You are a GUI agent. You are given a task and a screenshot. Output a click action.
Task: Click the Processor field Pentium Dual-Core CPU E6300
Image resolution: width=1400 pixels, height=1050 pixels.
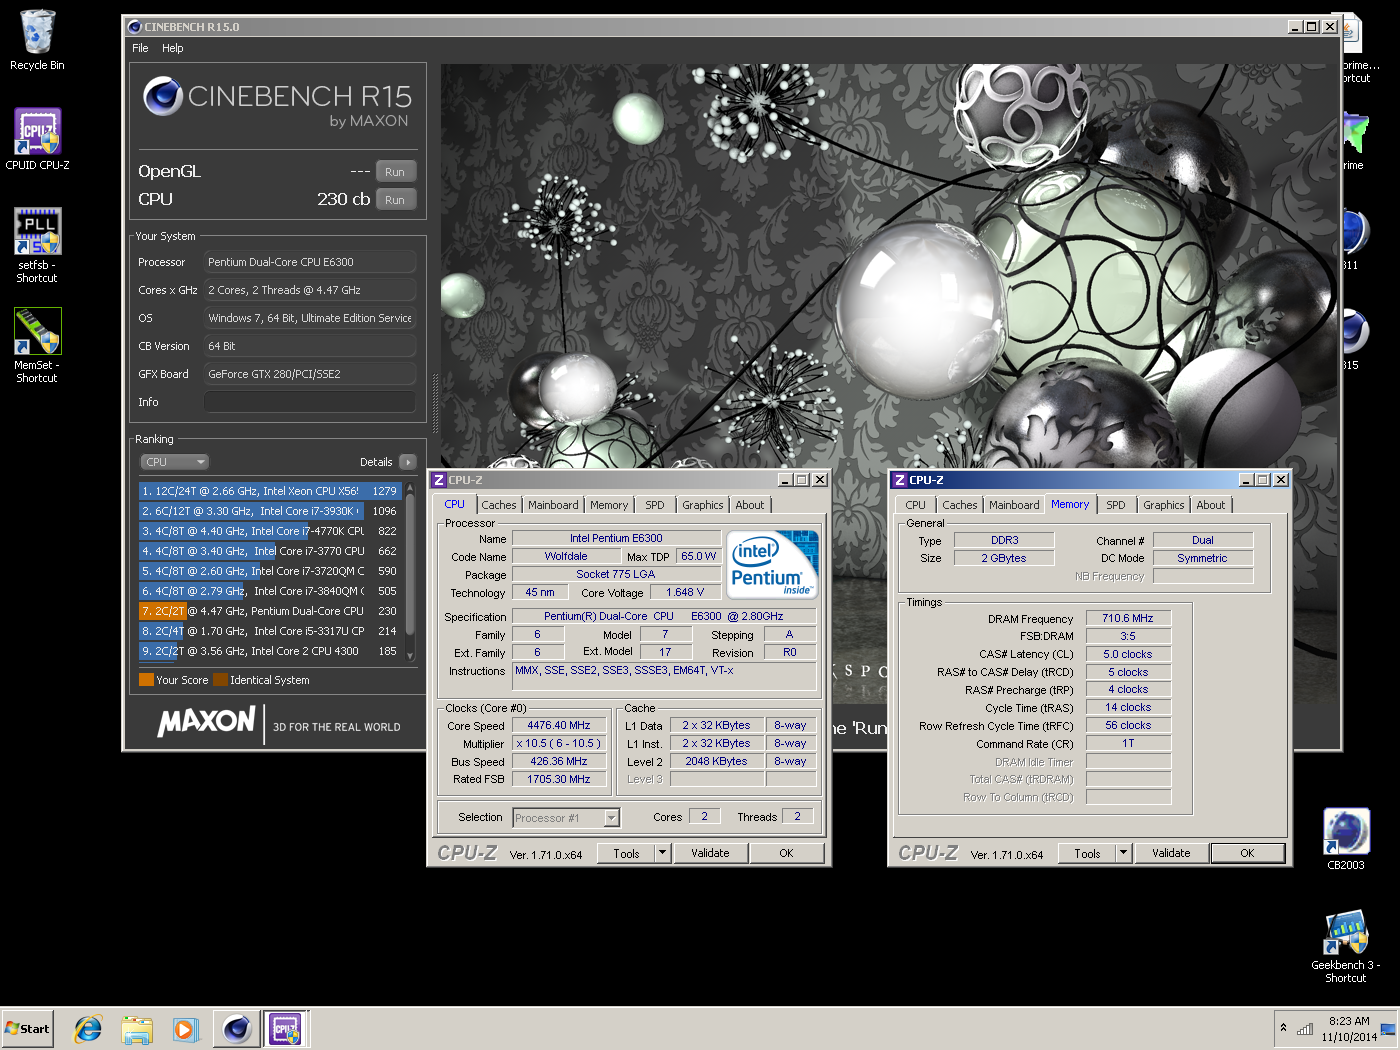coord(310,262)
